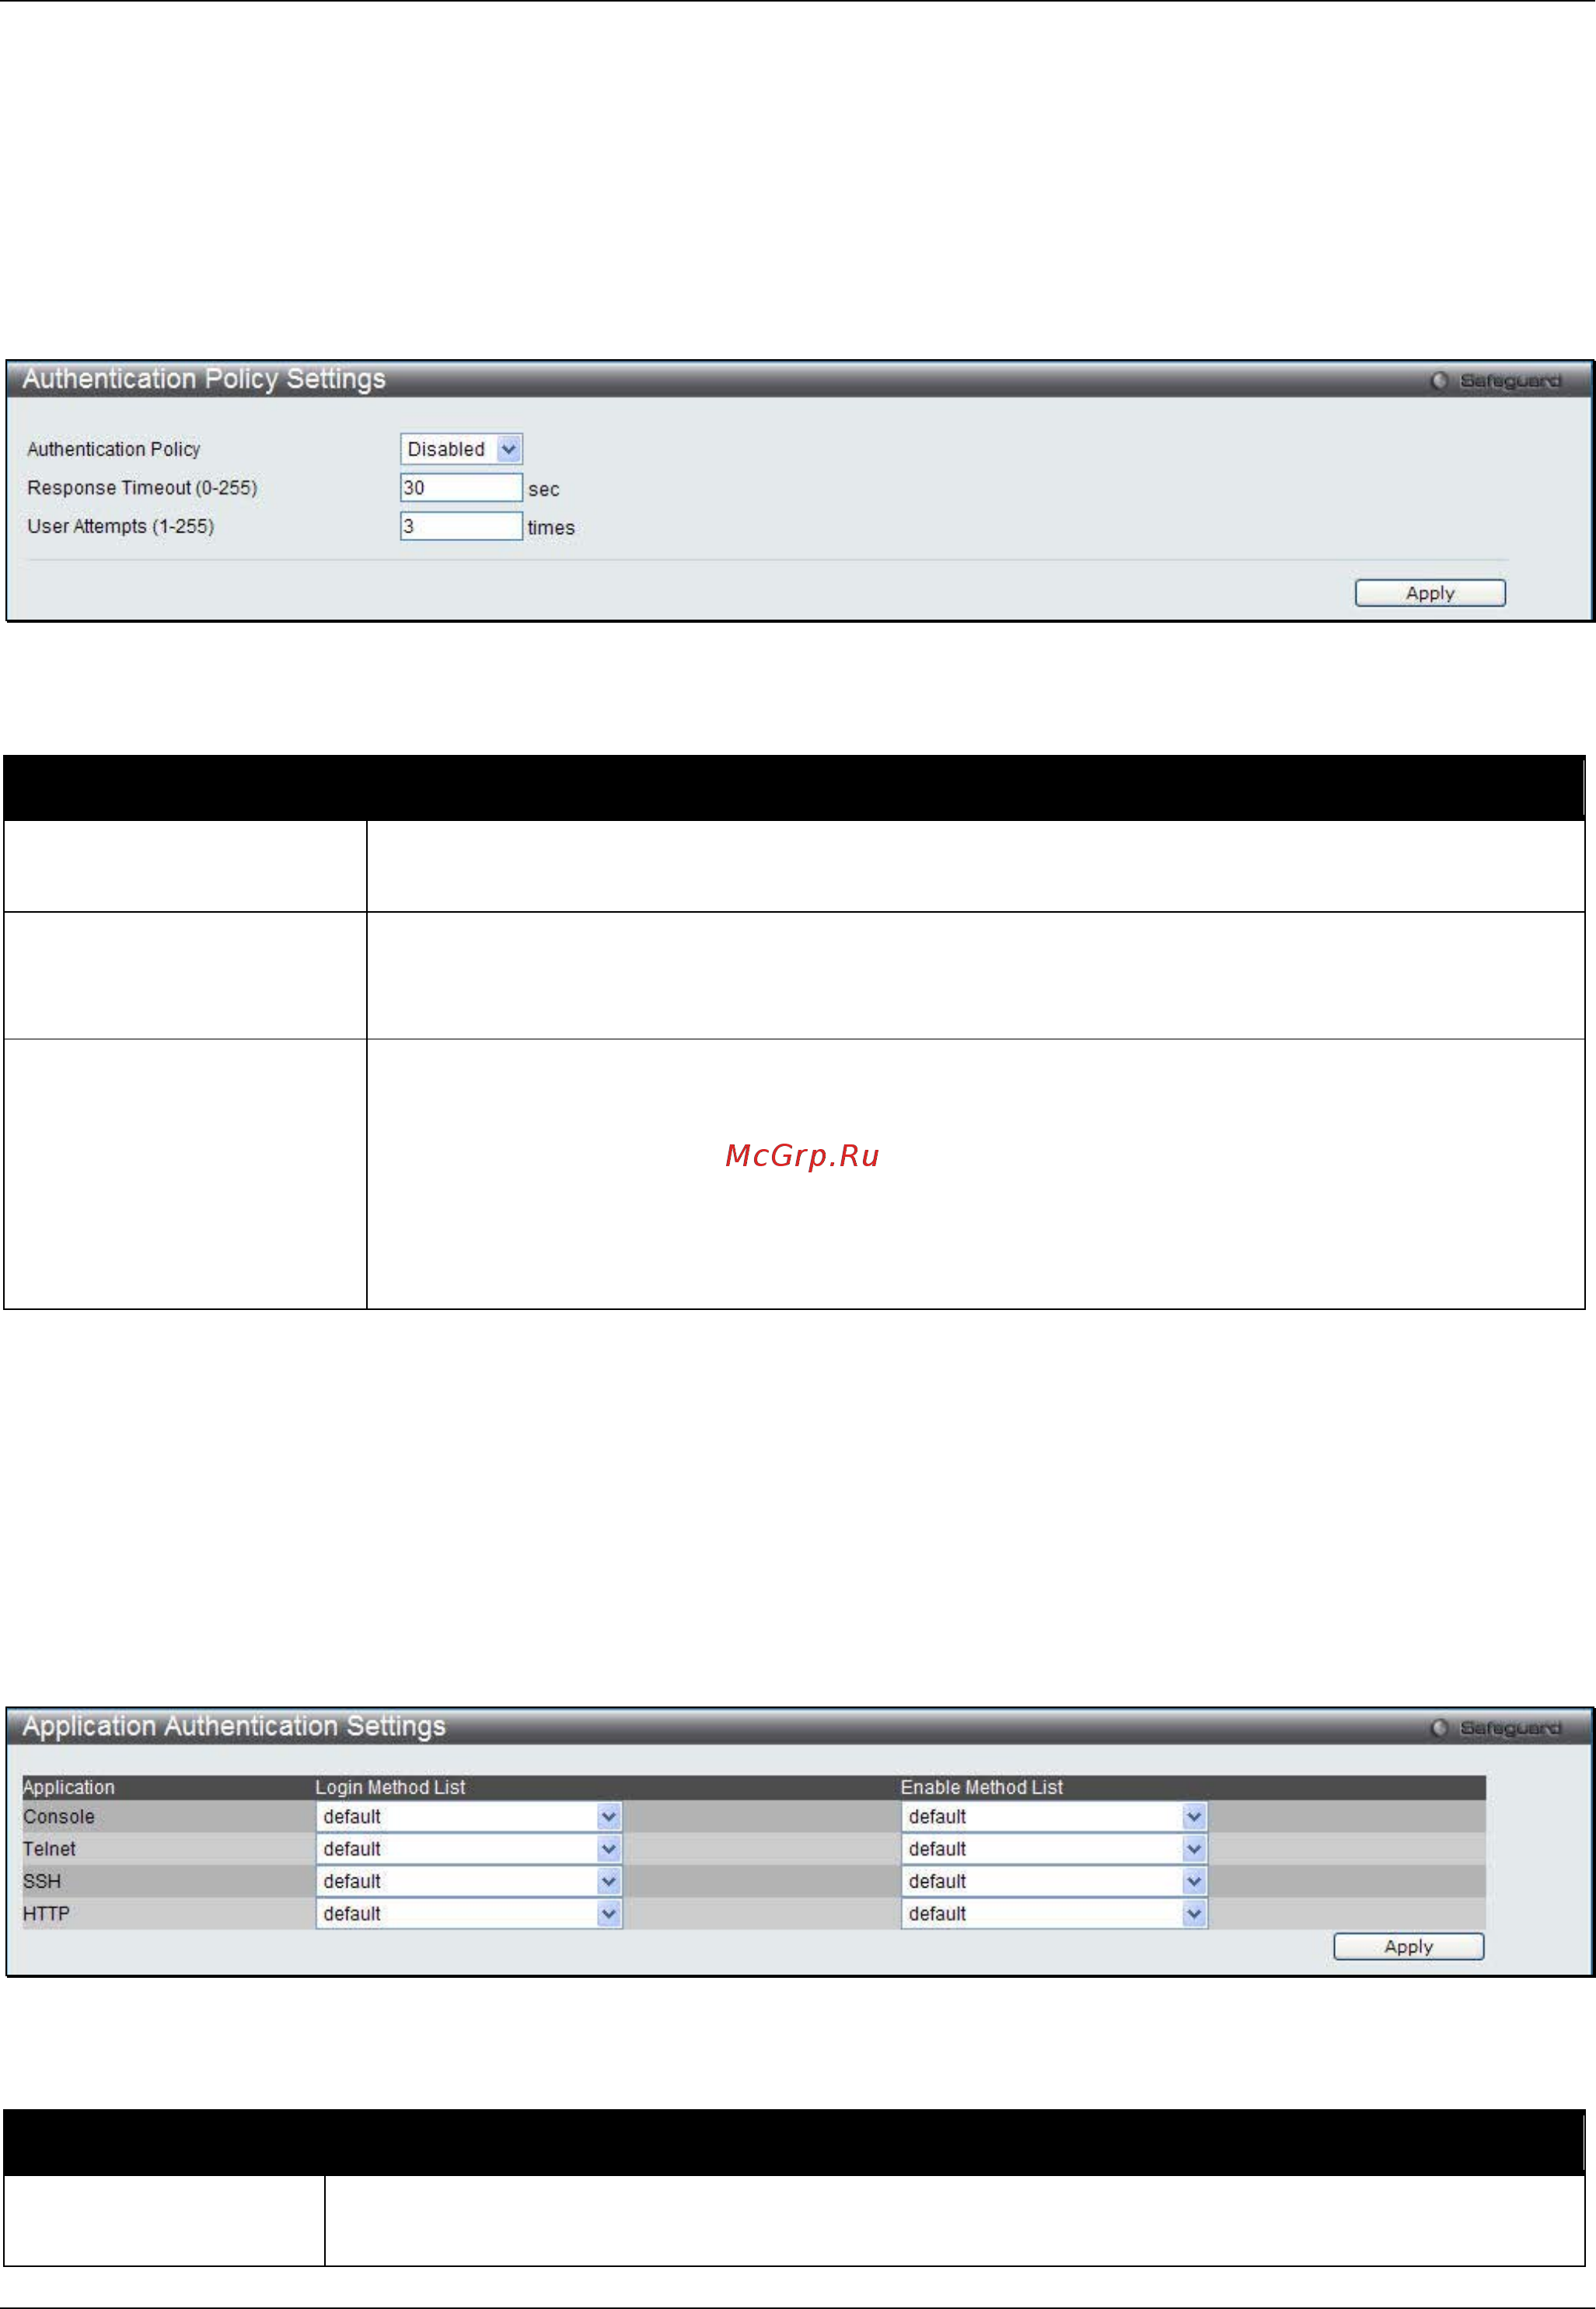Open SSH Enable Method List dropdown
The image size is (1596, 2309).
[x=1054, y=1881]
